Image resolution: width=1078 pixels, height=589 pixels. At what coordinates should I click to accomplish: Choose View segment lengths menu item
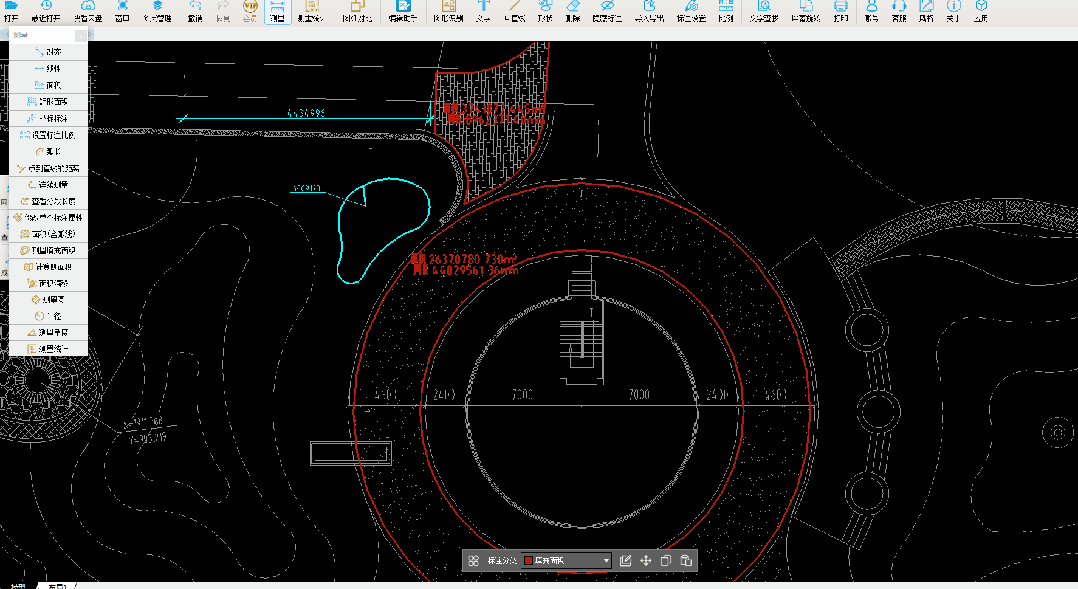(48, 201)
